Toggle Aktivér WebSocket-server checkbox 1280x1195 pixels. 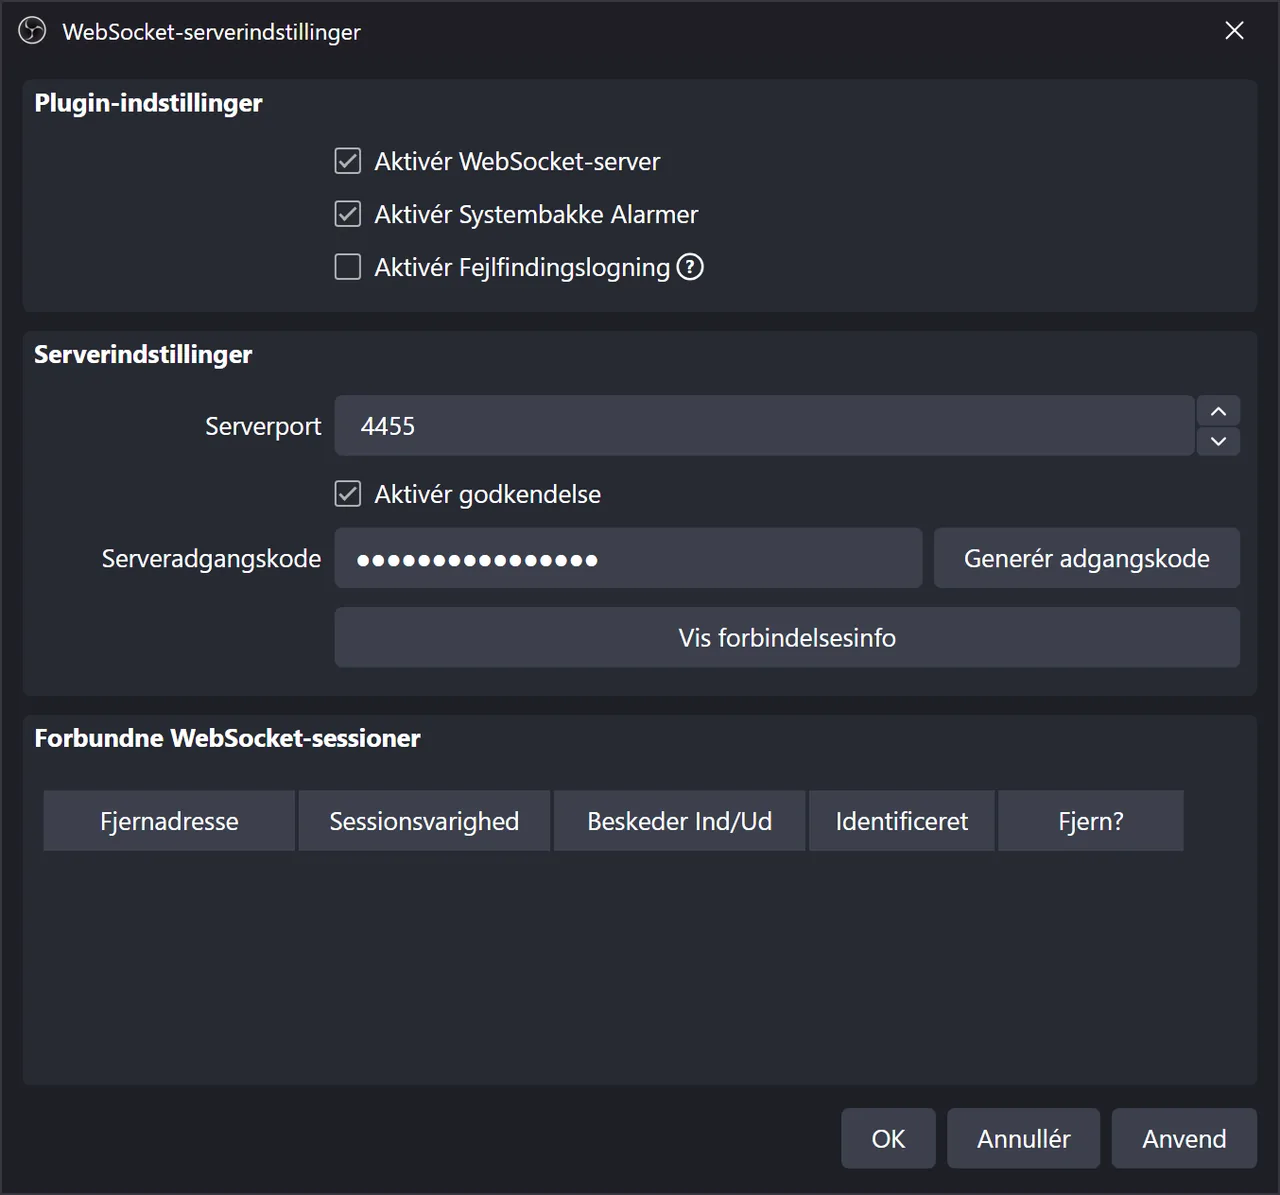click(x=348, y=161)
